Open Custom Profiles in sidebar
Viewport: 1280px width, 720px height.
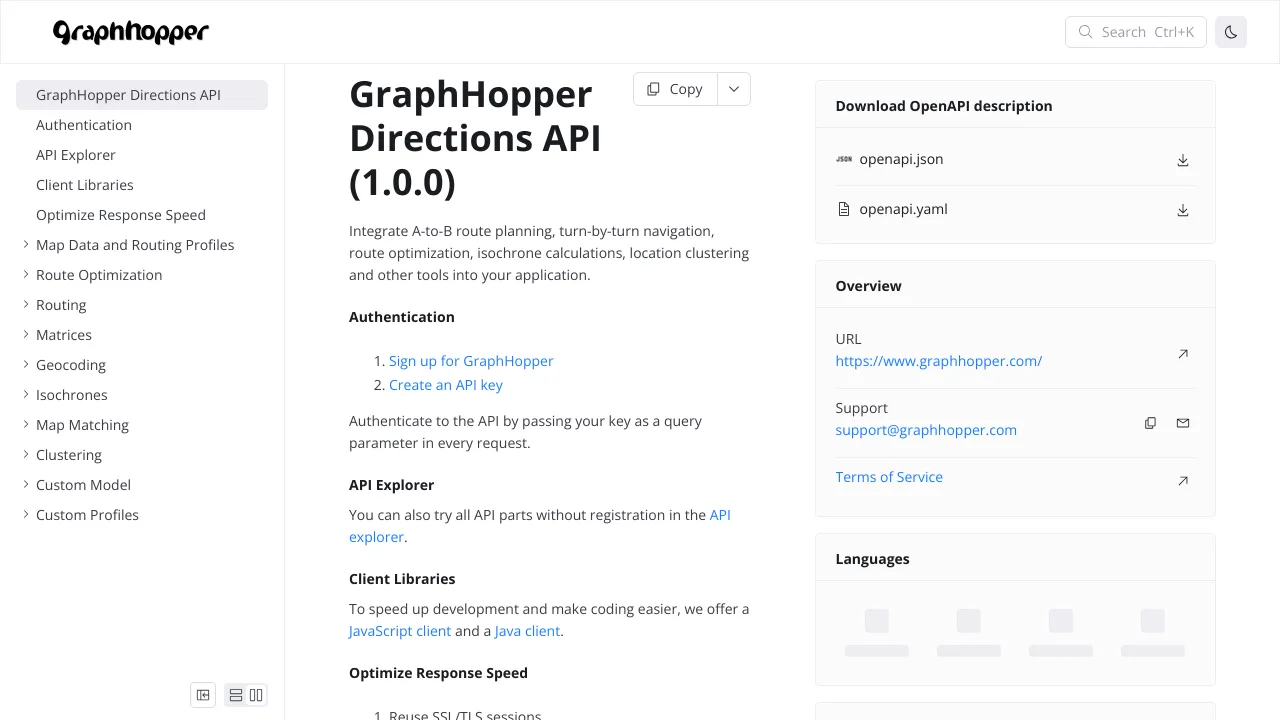(x=142, y=515)
